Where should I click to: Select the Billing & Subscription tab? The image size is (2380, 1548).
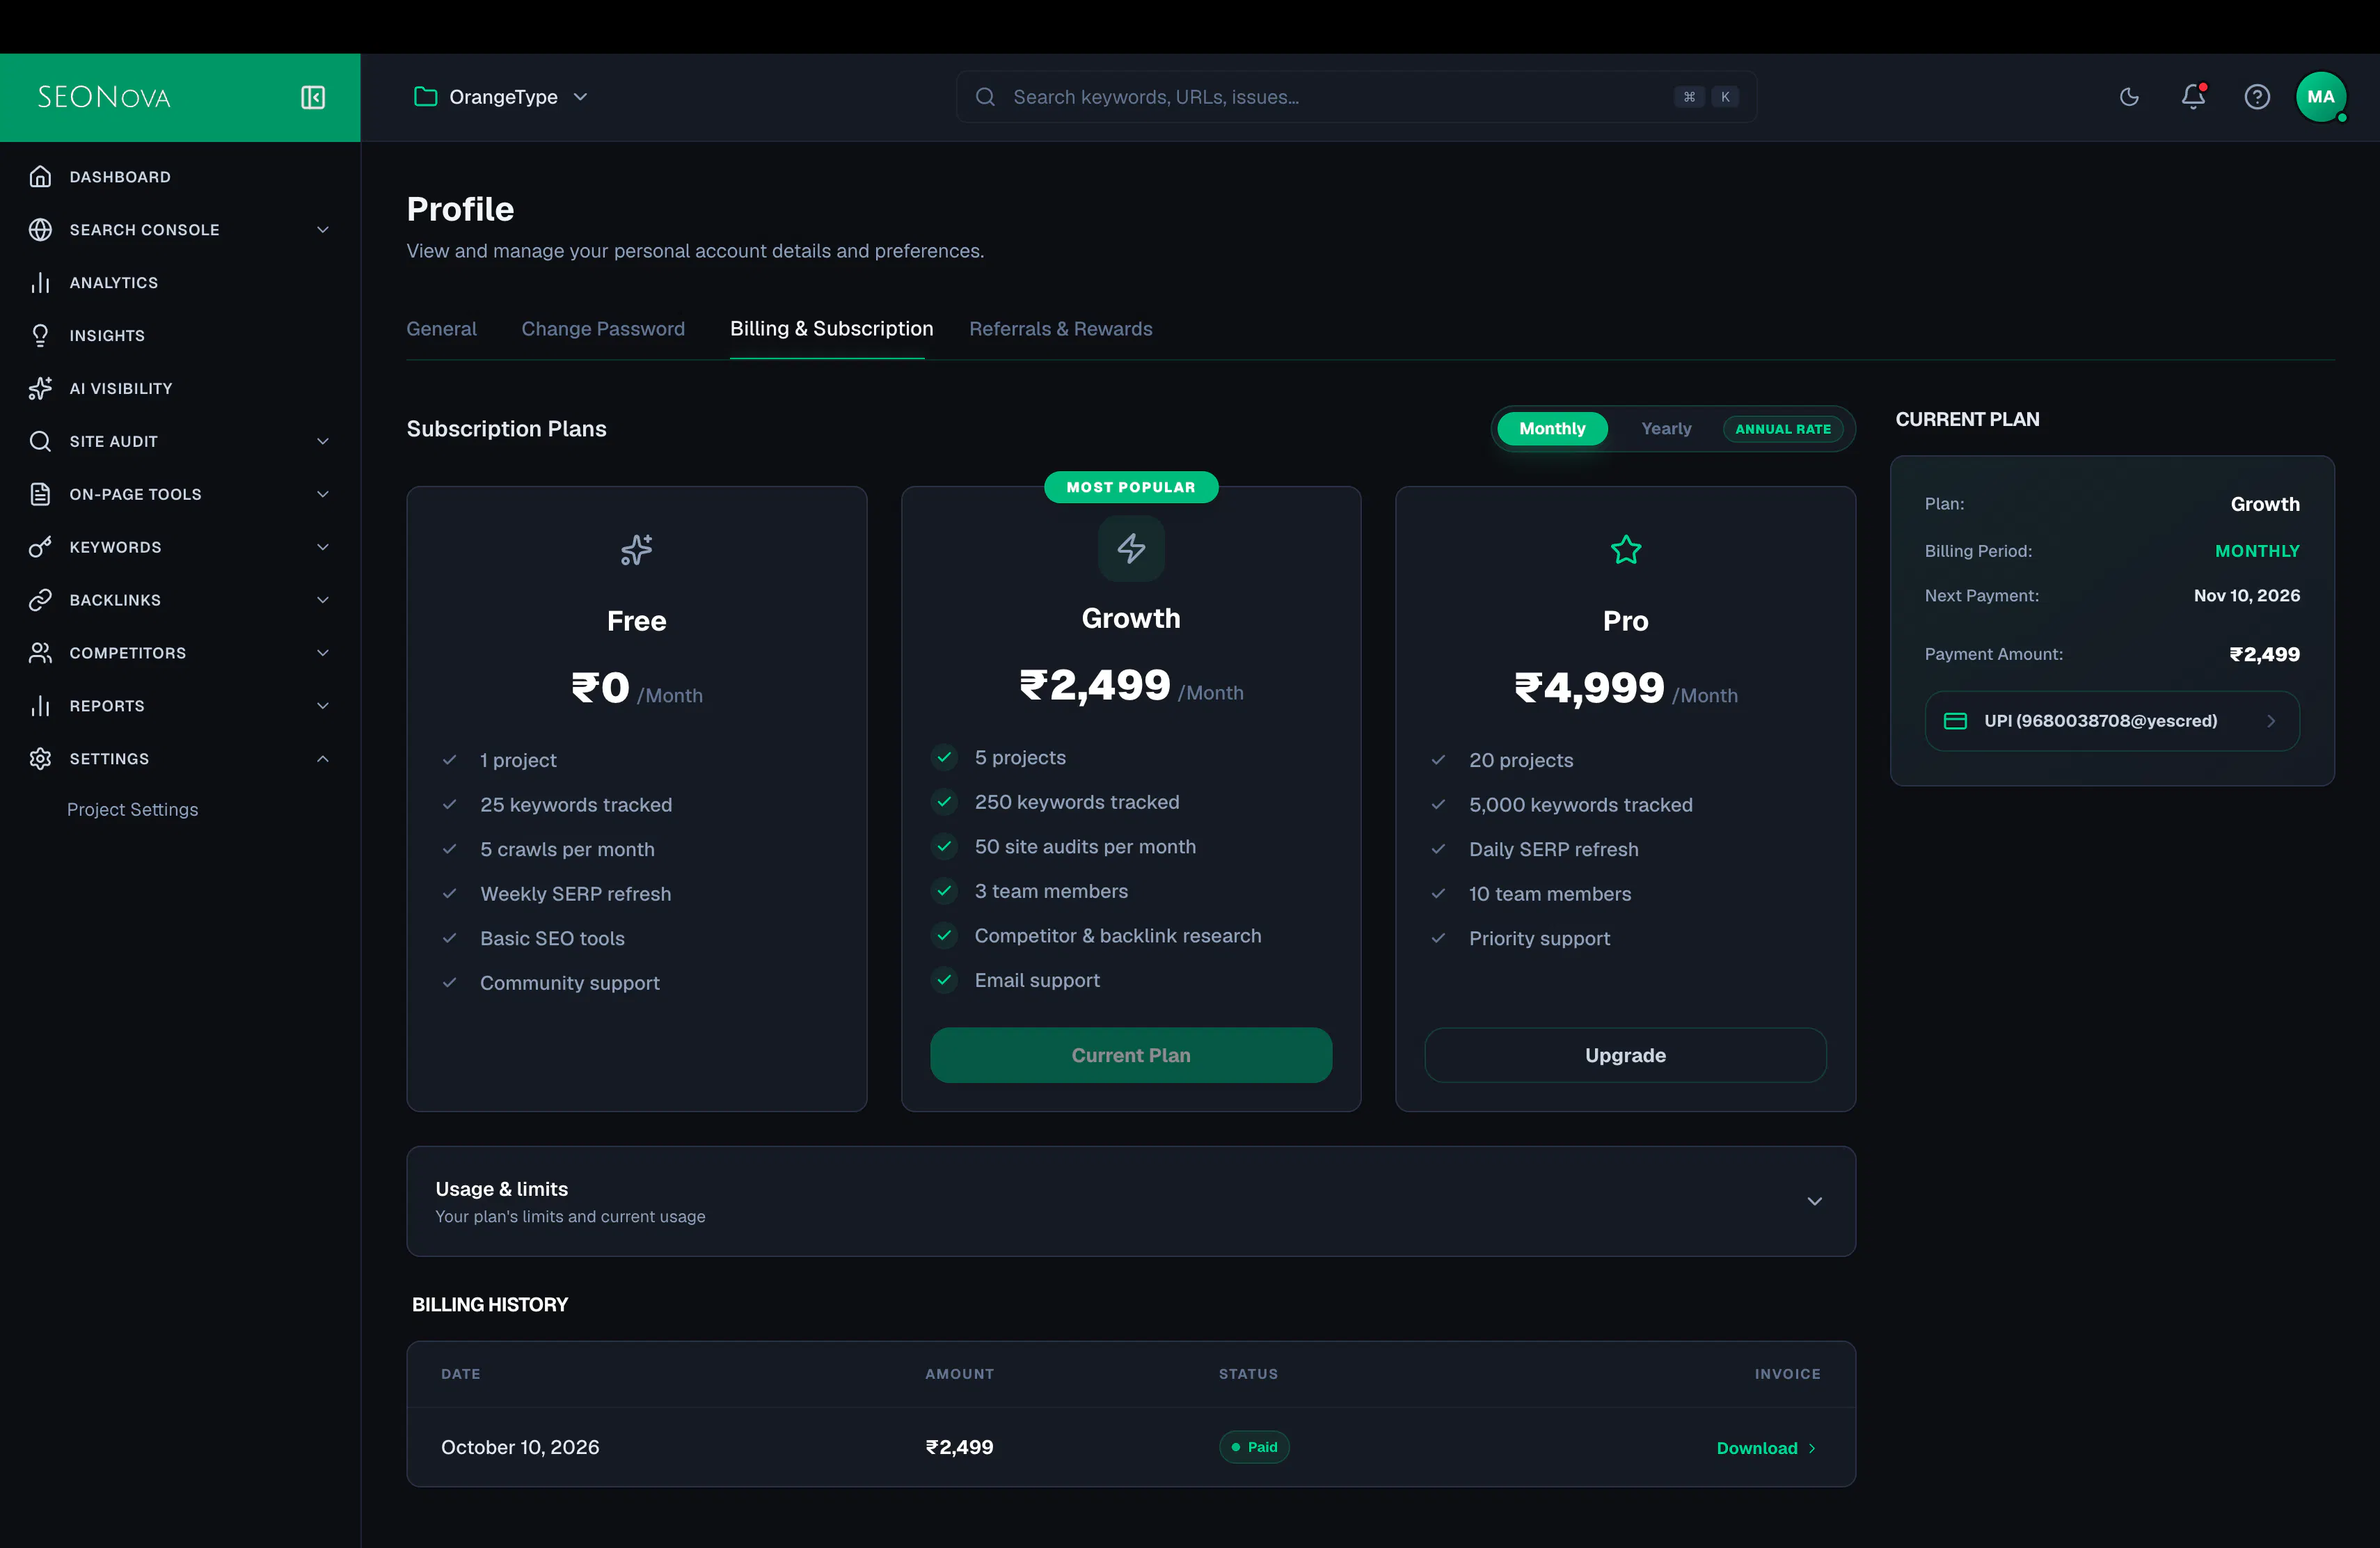831,329
